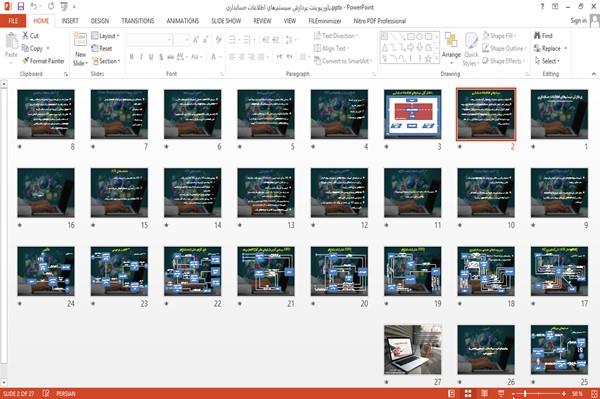600x399 pixels.
Task: Toggle Bold formatting button
Action: click(132, 57)
